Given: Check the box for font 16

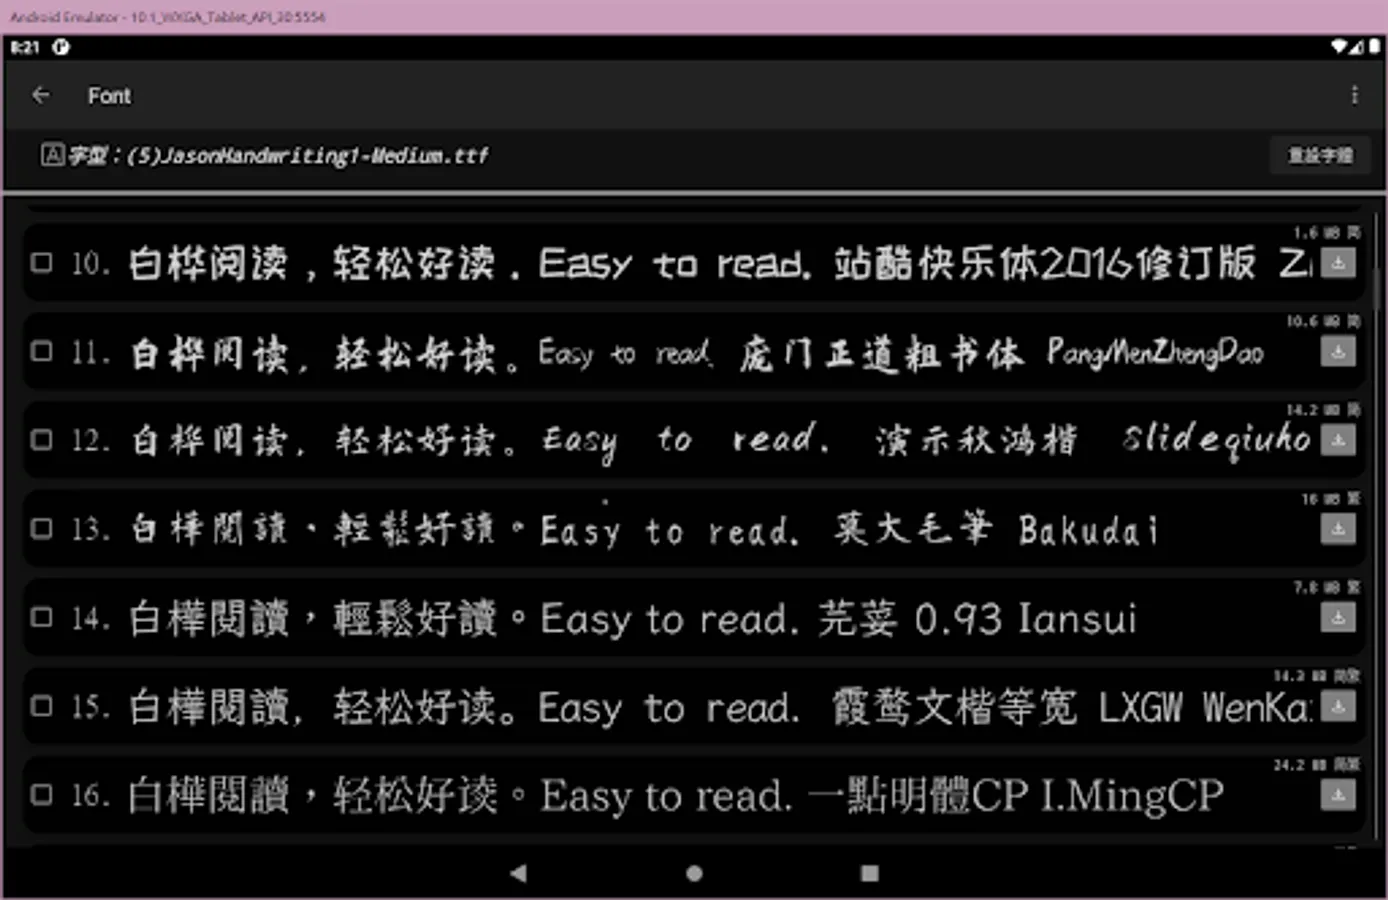Looking at the screenshot, I should click(x=42, y=795).
